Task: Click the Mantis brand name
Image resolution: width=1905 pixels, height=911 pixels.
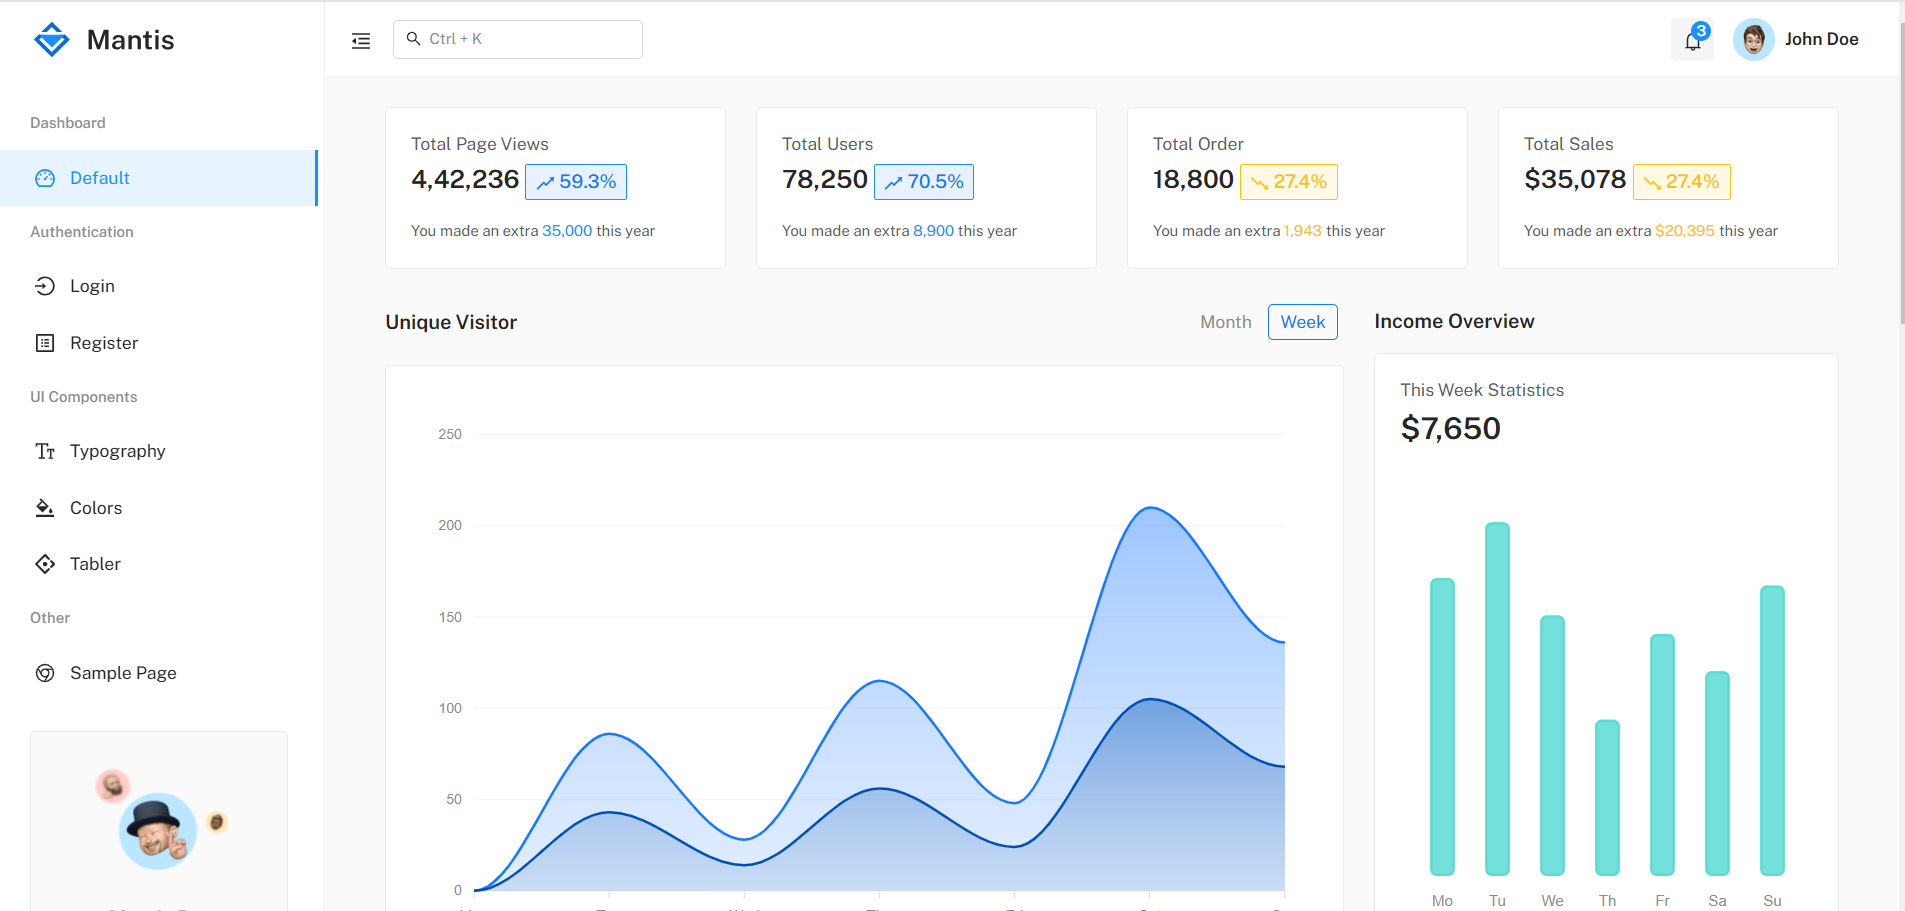Action: [x=130, y=40]
